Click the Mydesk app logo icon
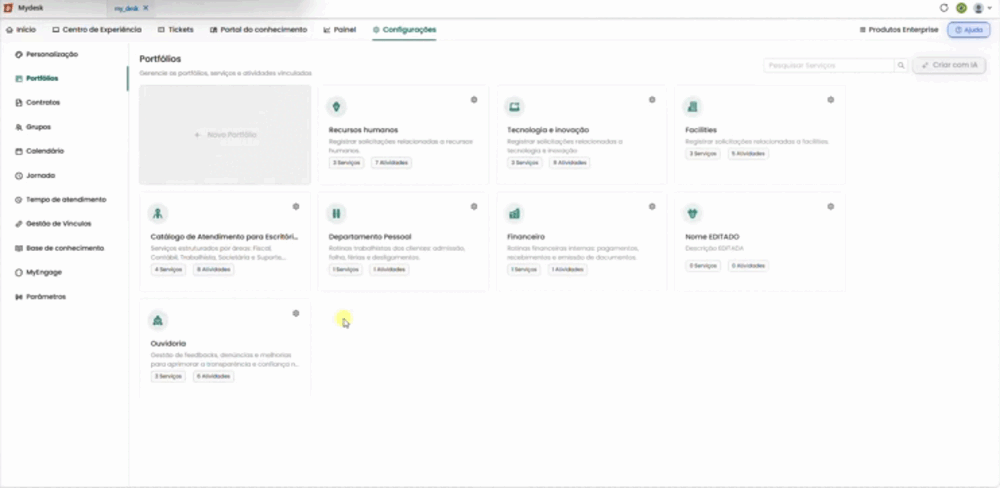 tap(8, 8)
